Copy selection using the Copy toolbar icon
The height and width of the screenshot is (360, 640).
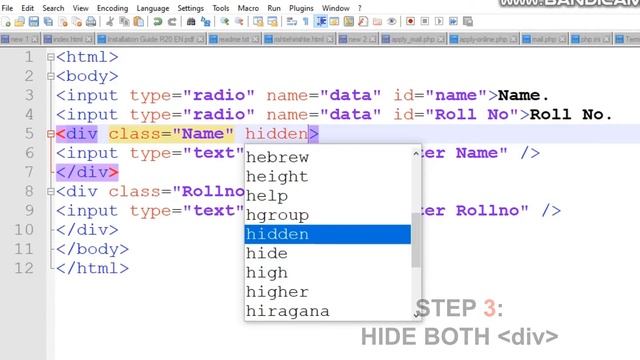124,22
